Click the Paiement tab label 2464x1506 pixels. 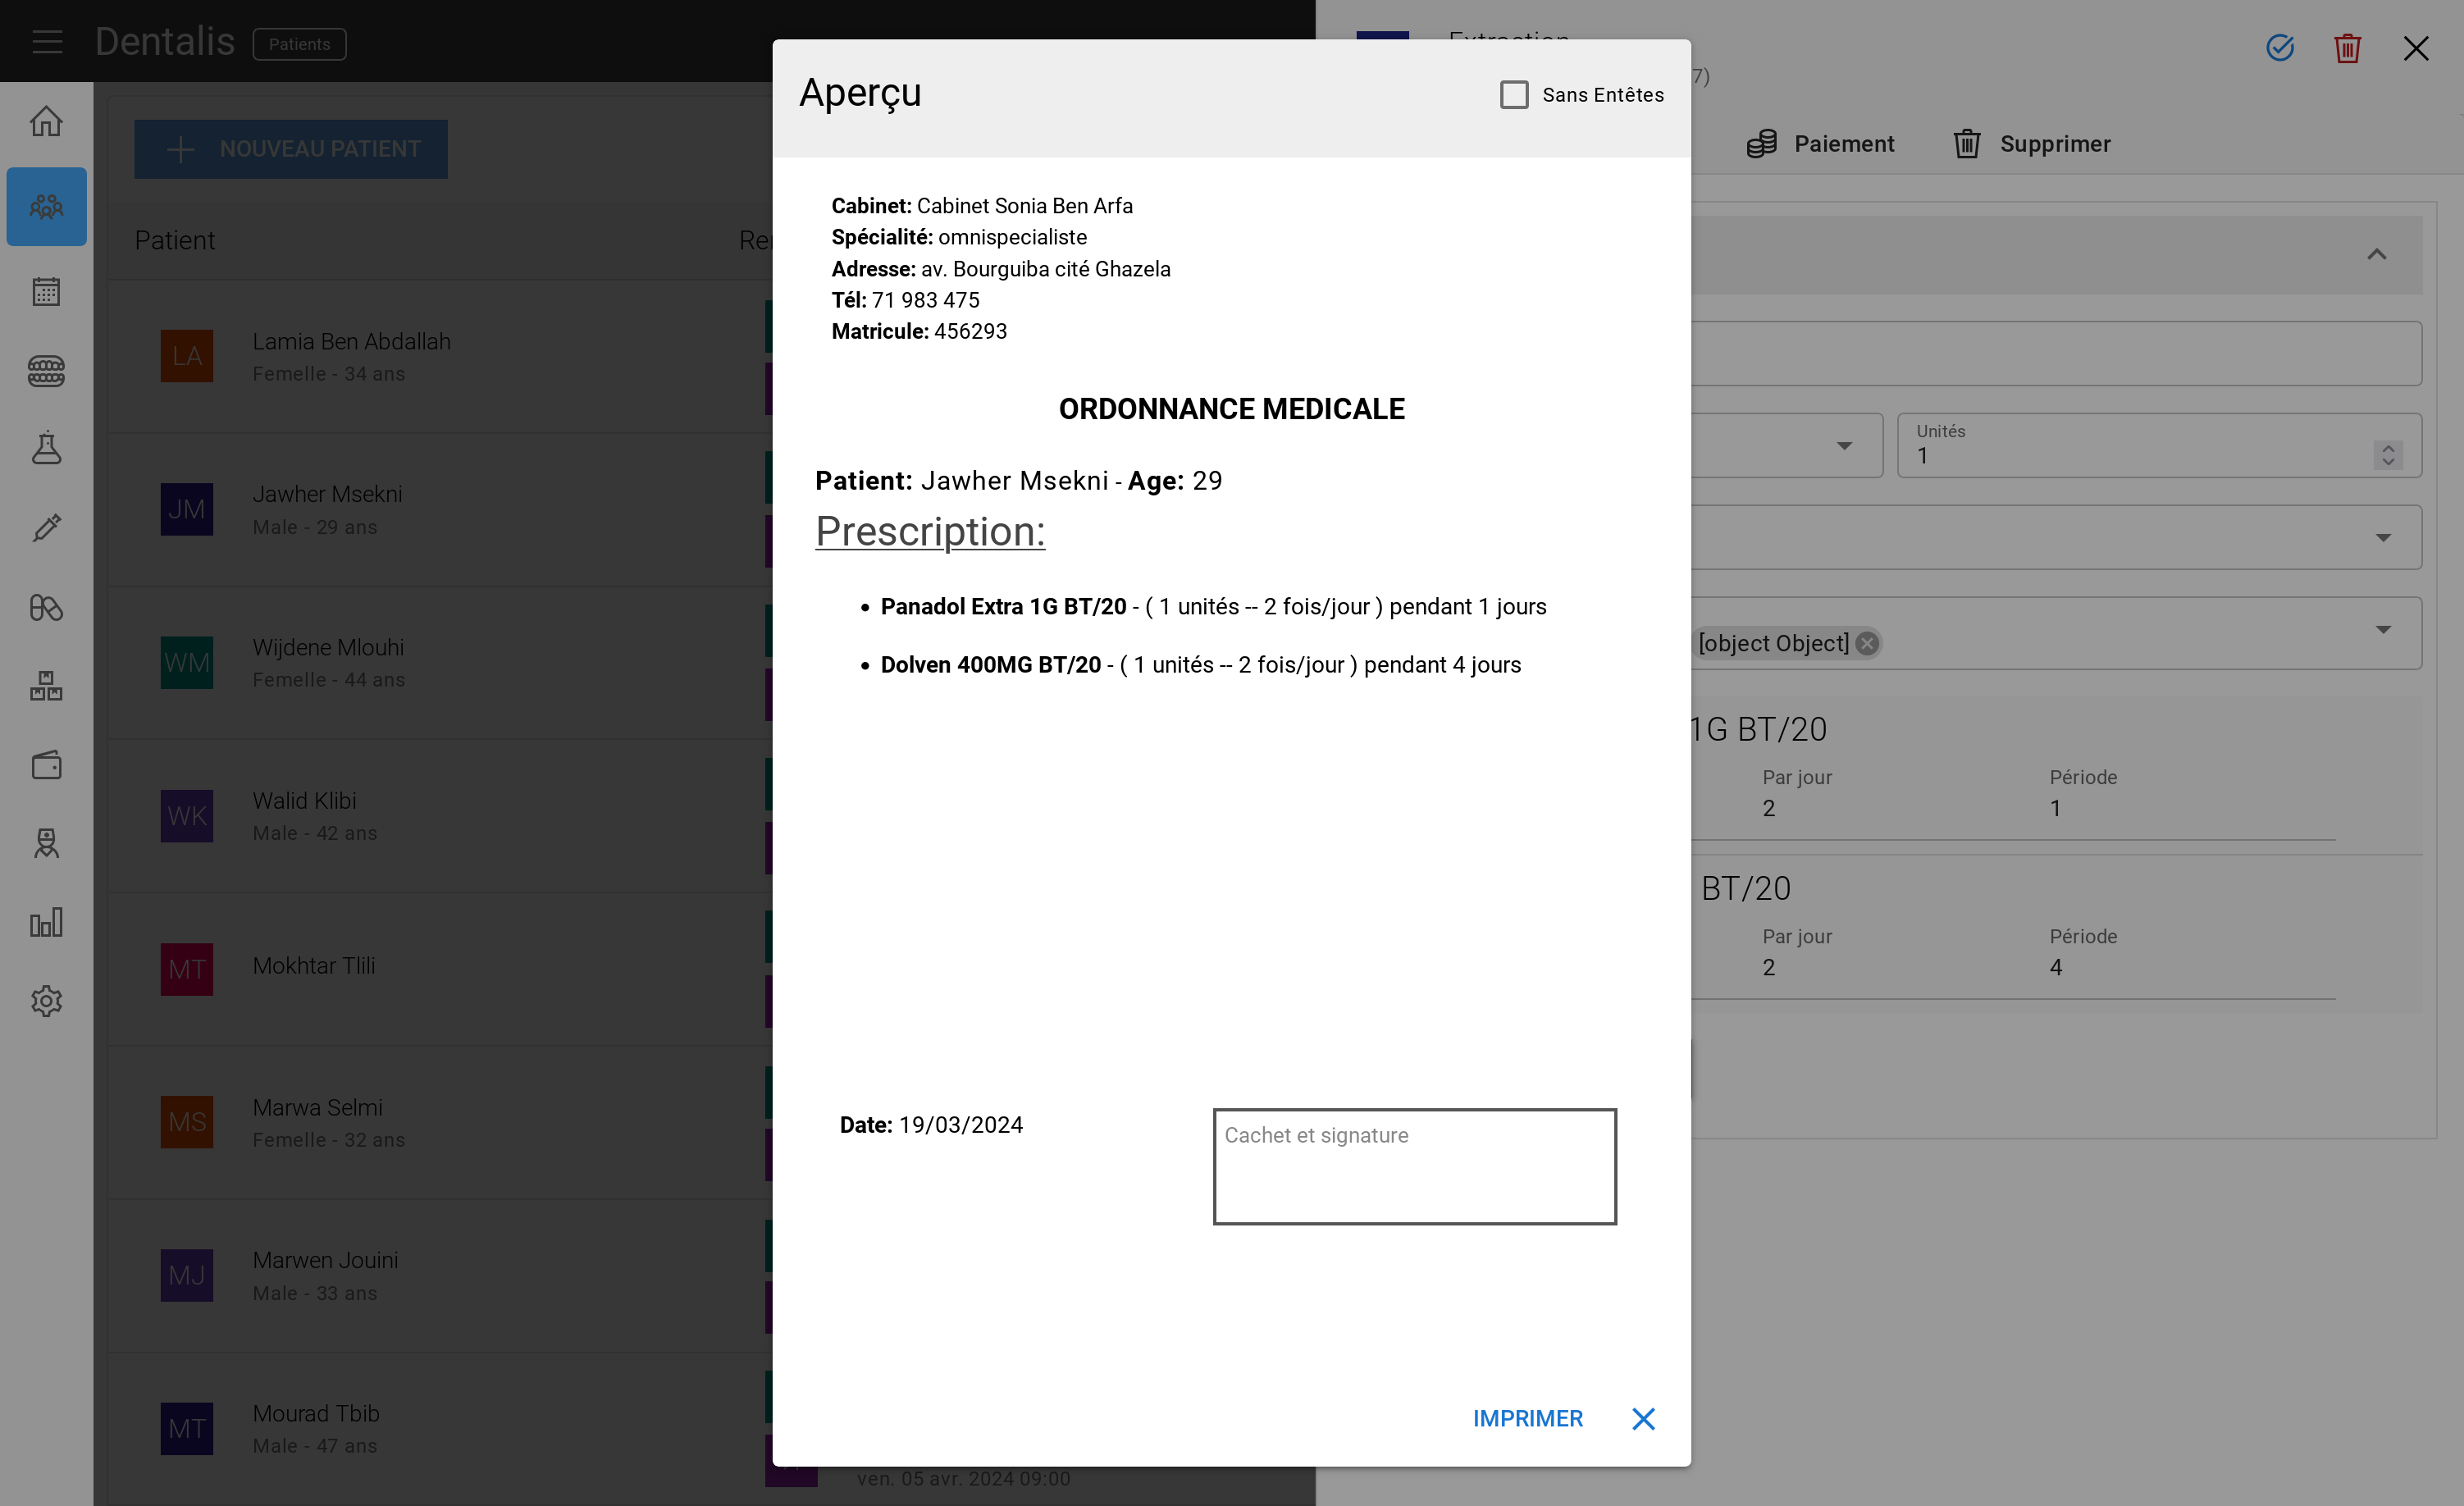pos(1844,144)
